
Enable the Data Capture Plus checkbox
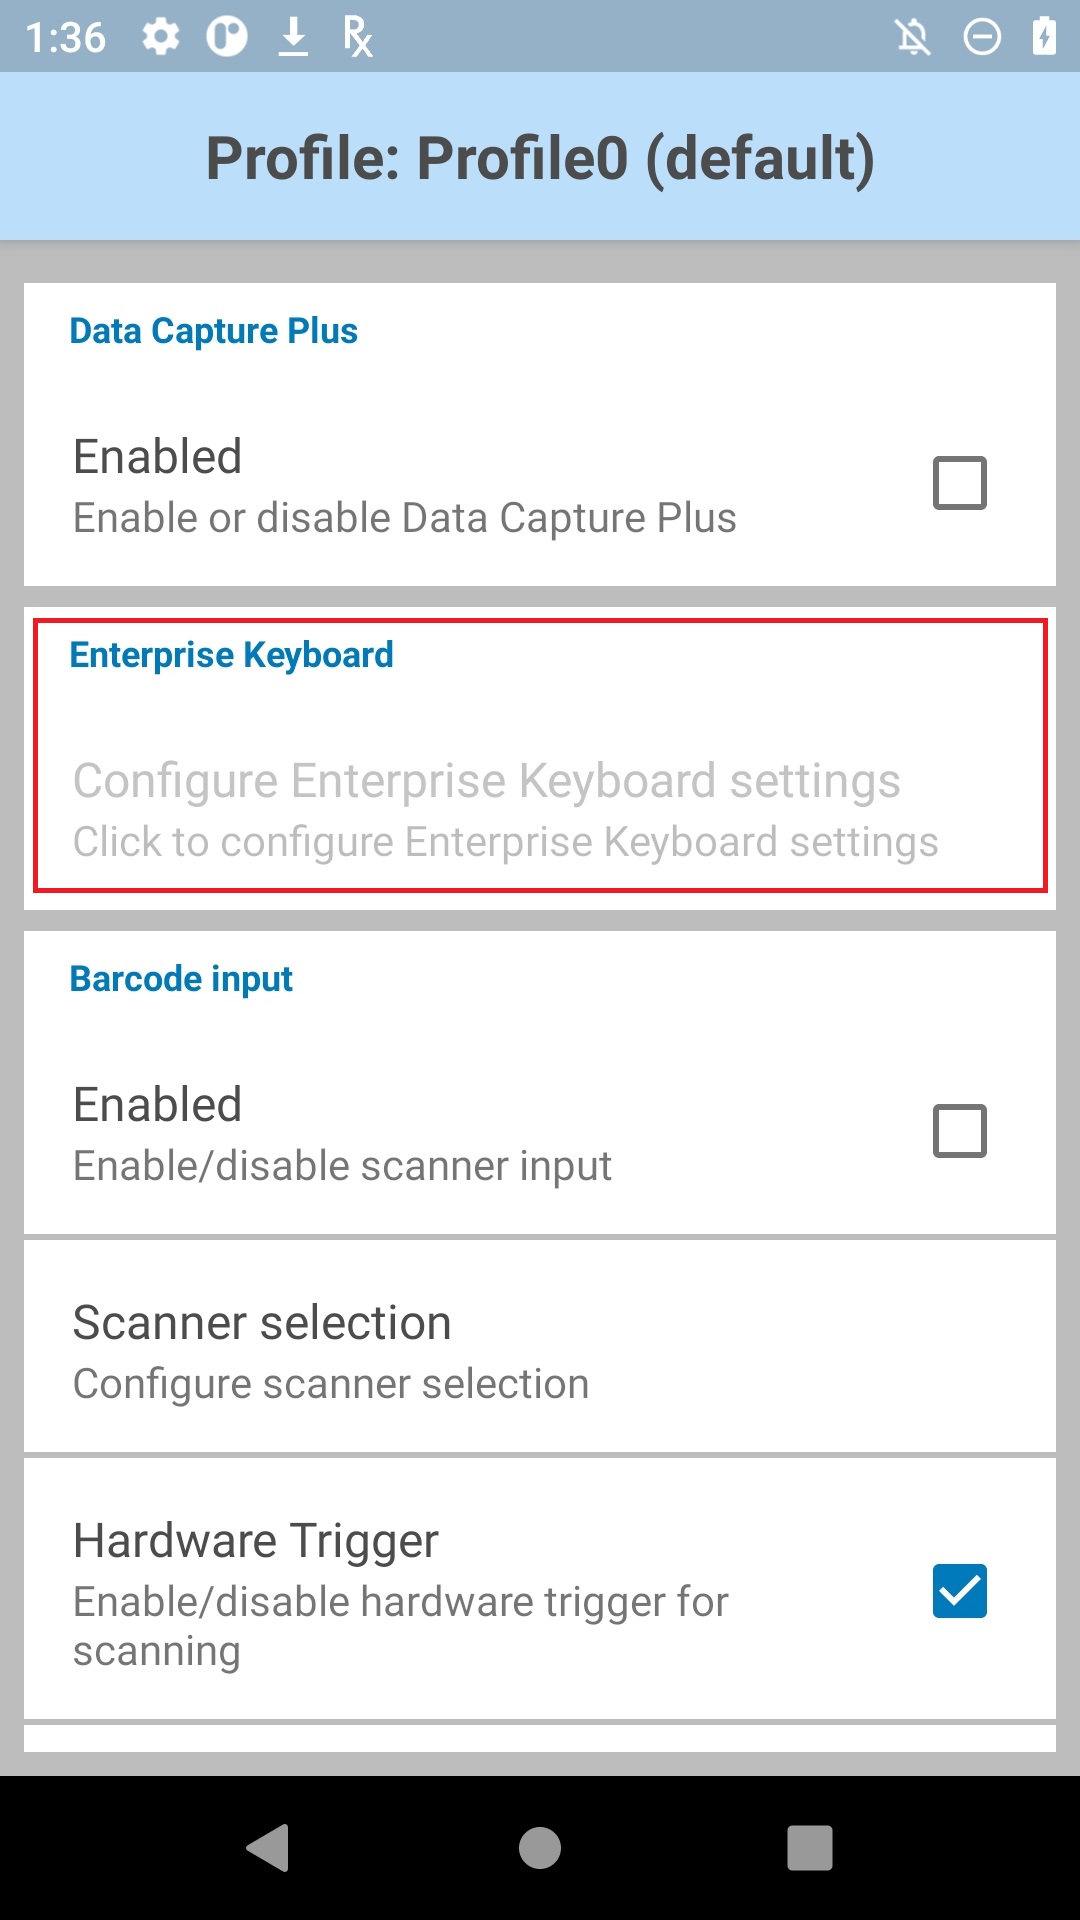(x=960, y=483)
